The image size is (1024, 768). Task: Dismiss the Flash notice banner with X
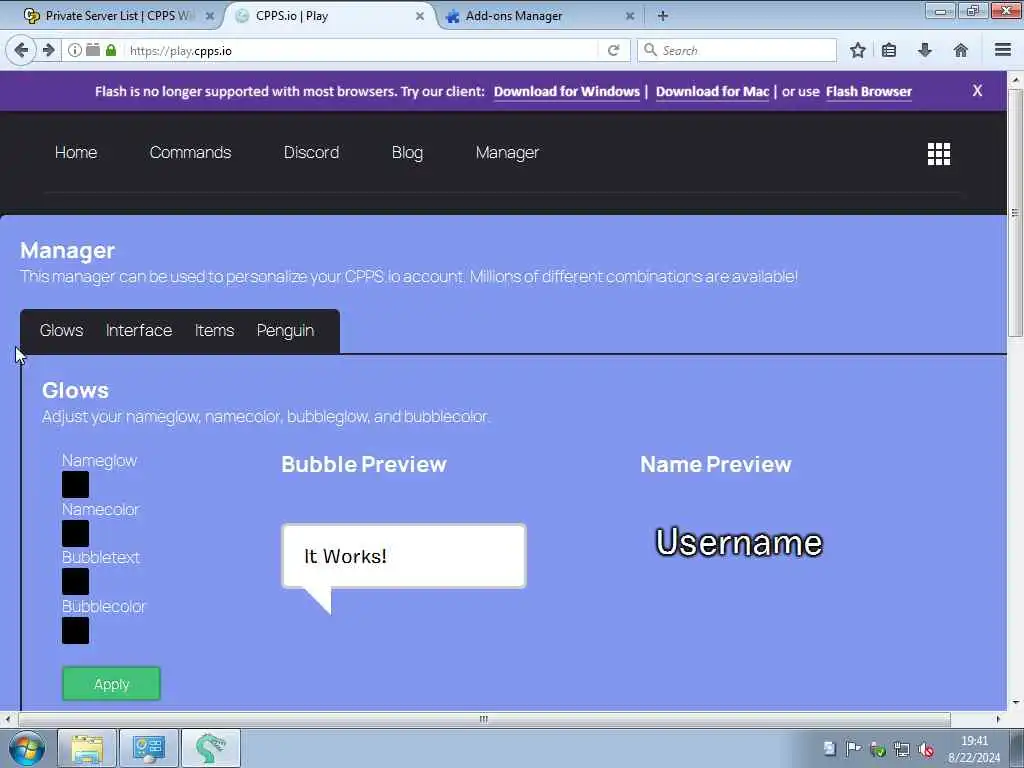pos(977,91)
